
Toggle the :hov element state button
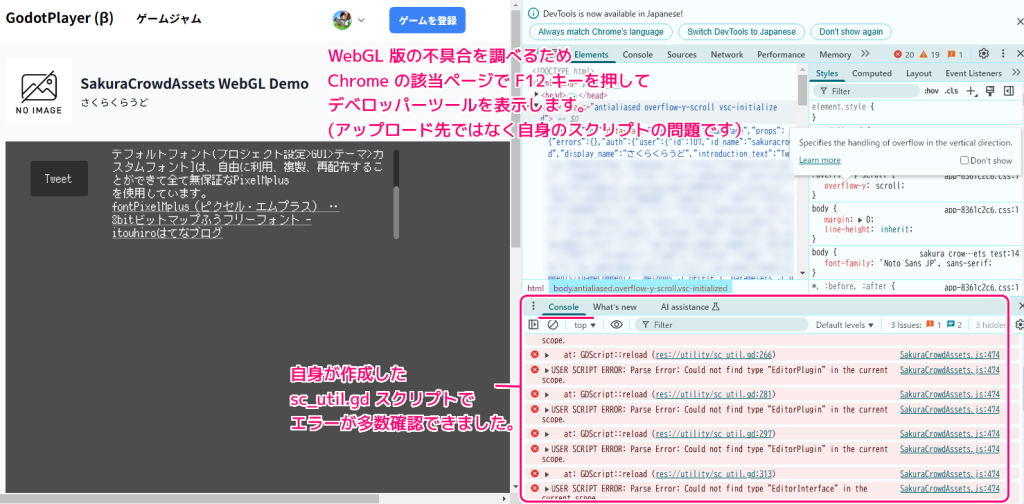coord(930,91)
